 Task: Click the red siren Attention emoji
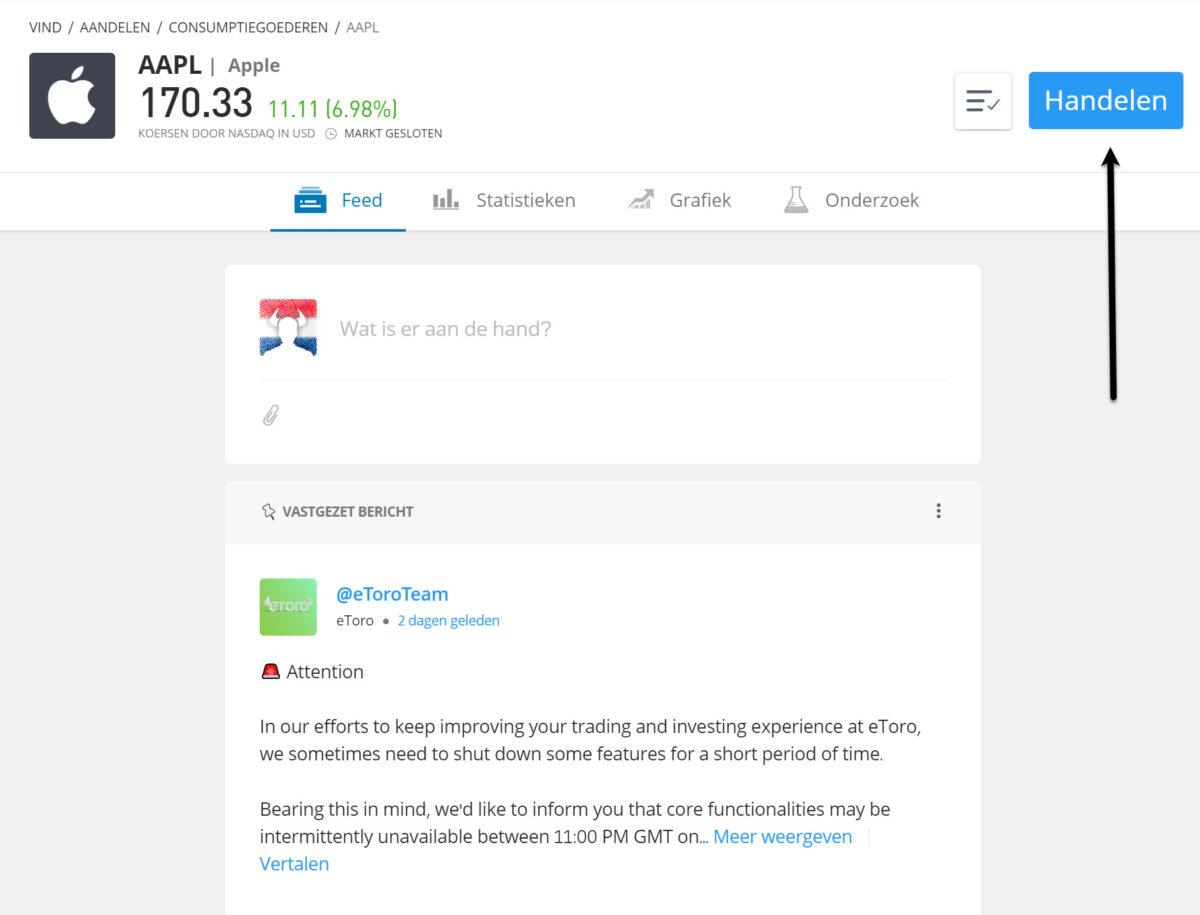(x=270, y=672)
